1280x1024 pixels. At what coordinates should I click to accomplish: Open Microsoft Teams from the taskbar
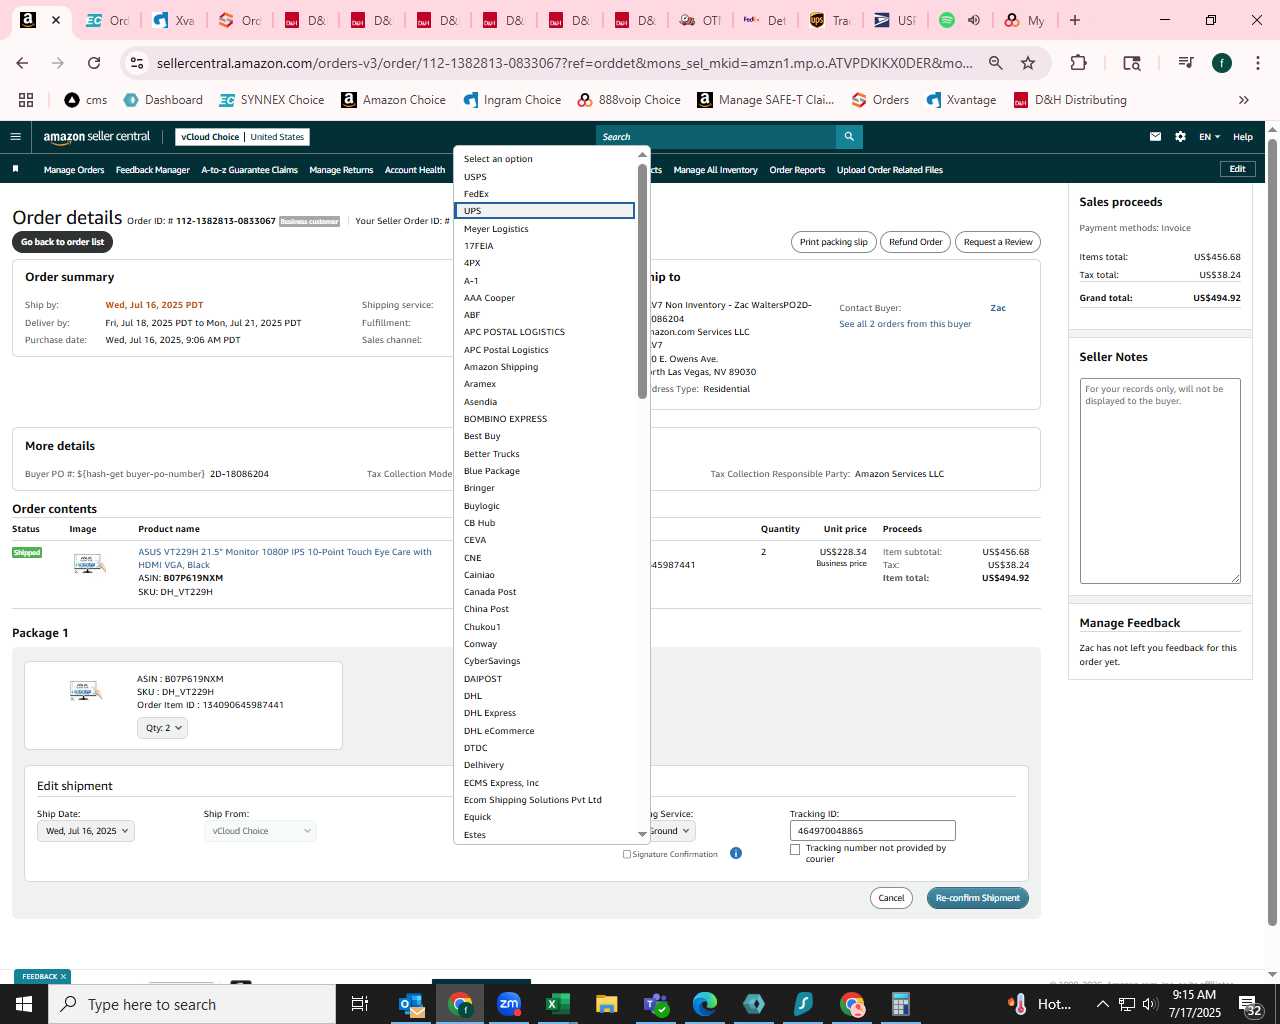[656, 1004]
